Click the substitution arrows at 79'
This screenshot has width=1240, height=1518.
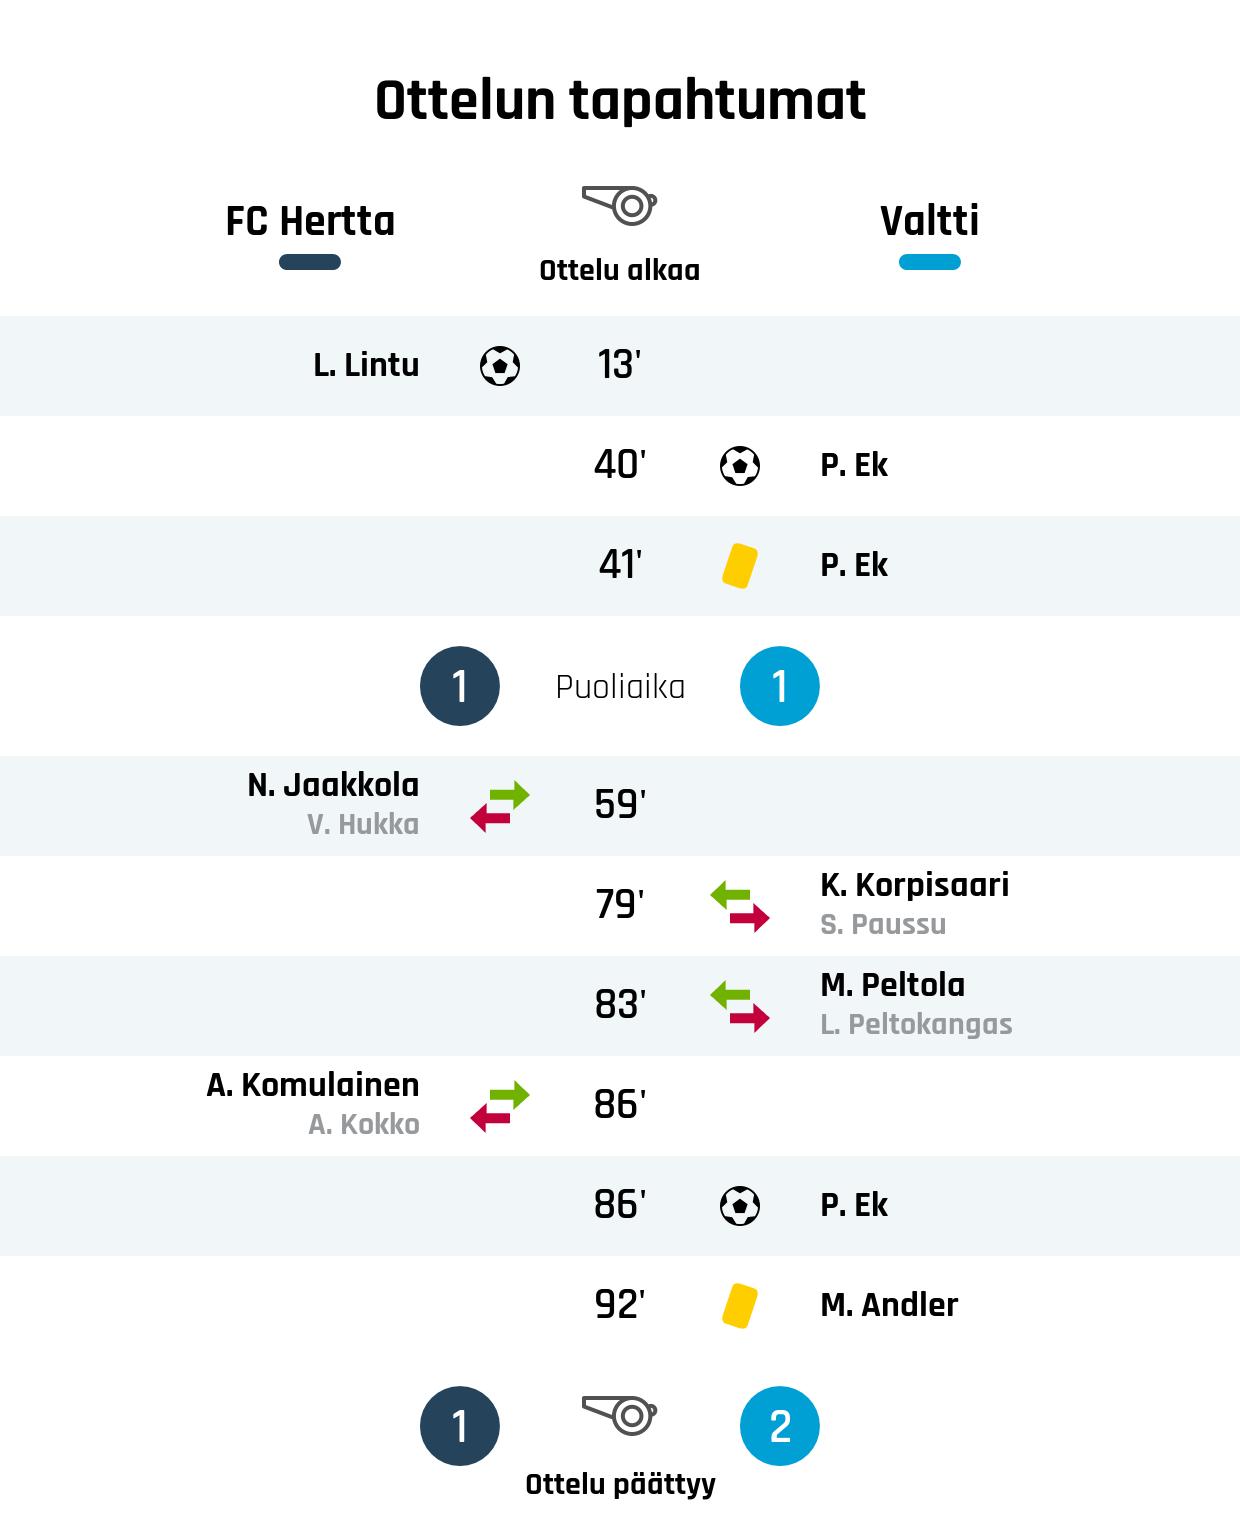[740, 906]
